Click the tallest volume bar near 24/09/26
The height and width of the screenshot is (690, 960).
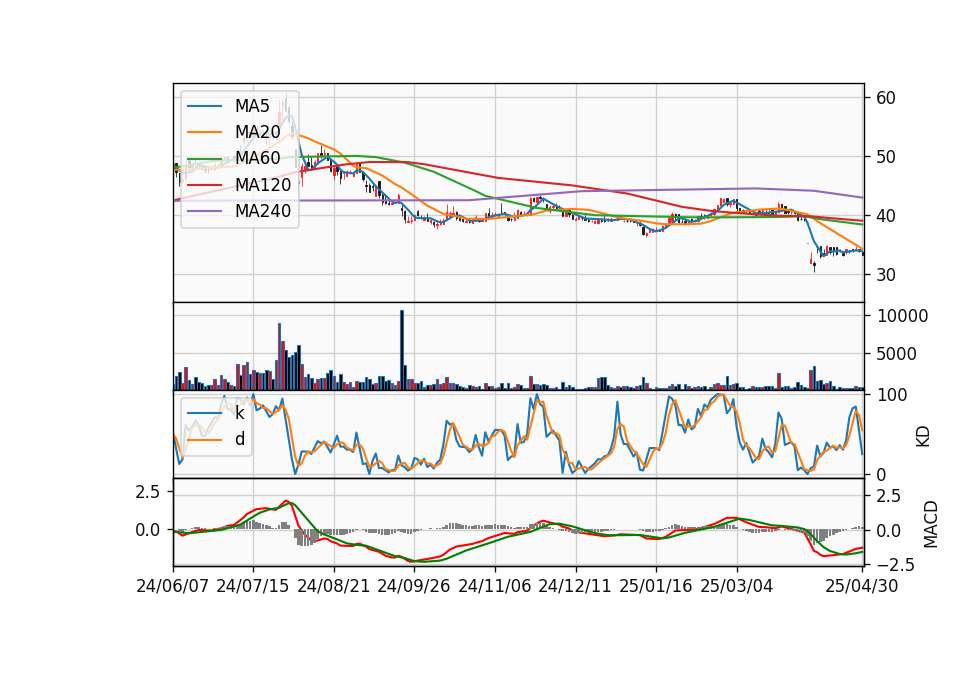point(402,350)
